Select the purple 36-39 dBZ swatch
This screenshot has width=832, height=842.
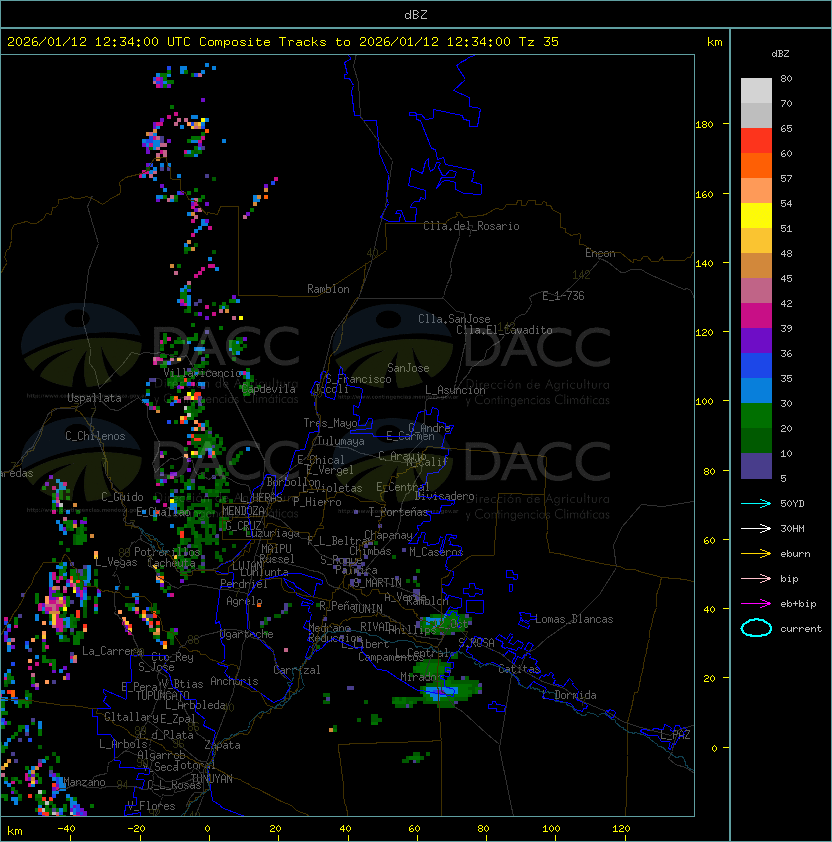click(756, 340)
